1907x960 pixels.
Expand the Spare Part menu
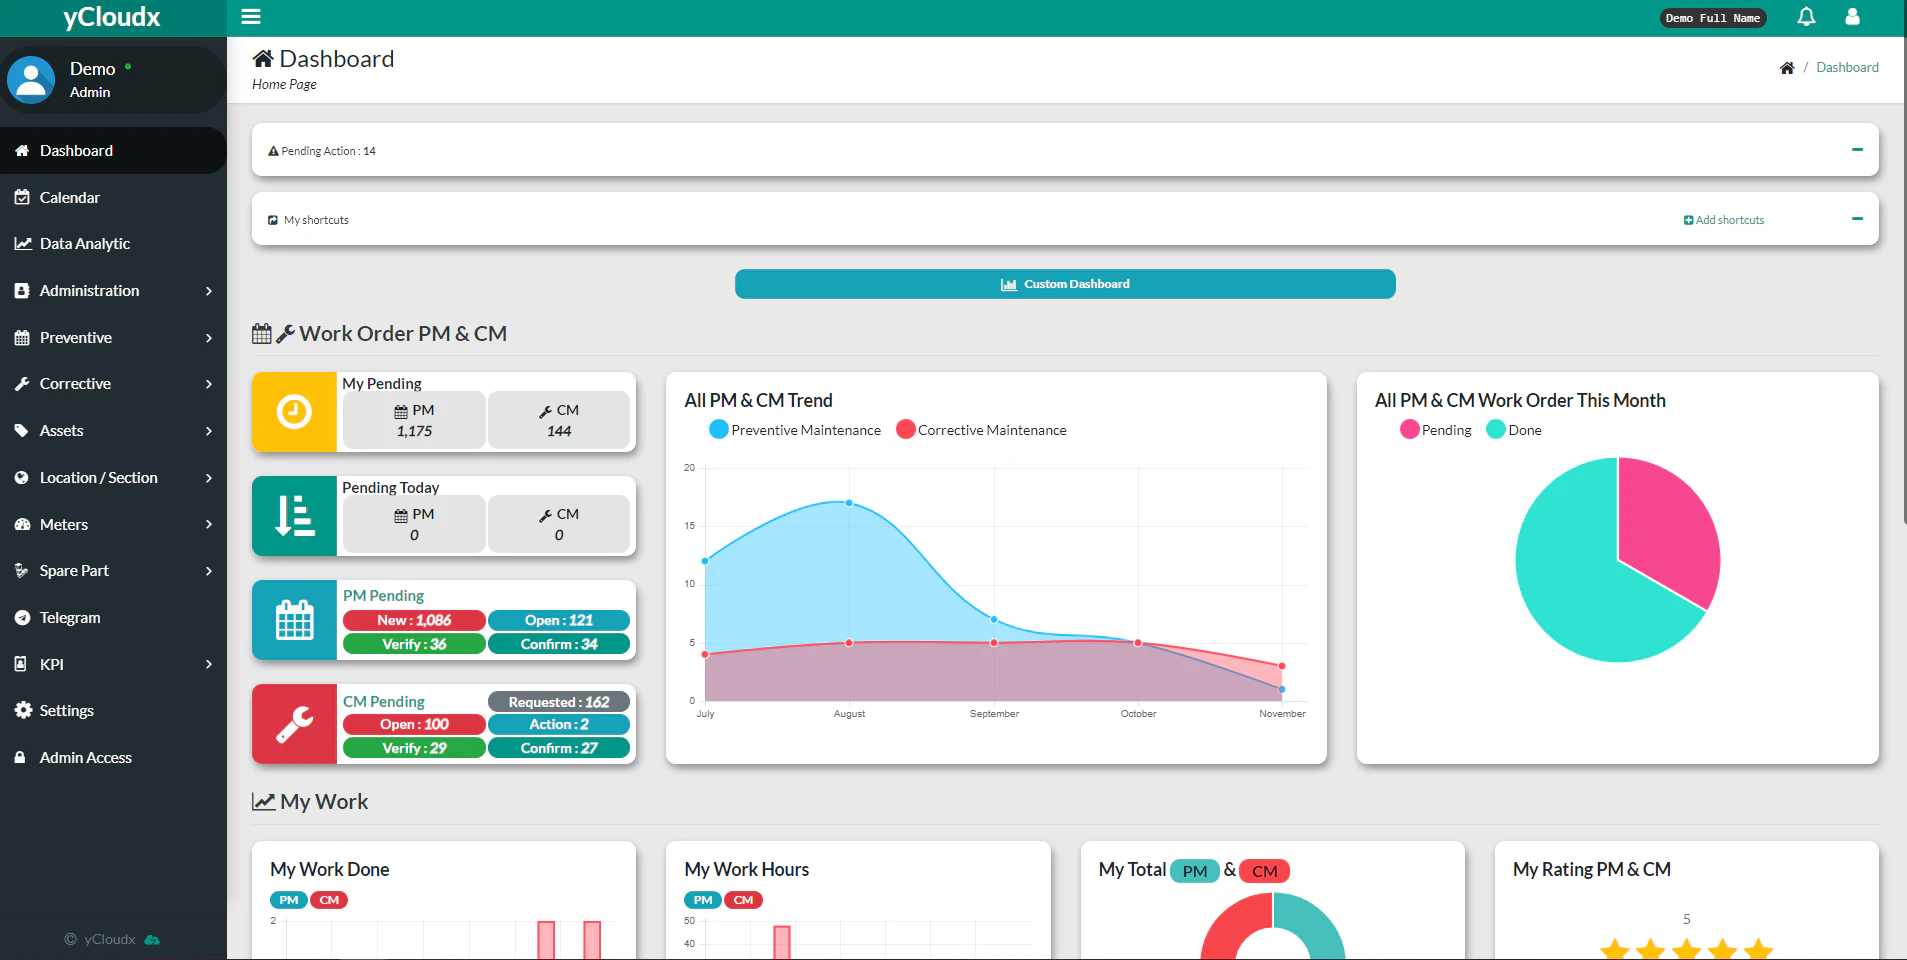pyautogui.click(x=73, y=570)
